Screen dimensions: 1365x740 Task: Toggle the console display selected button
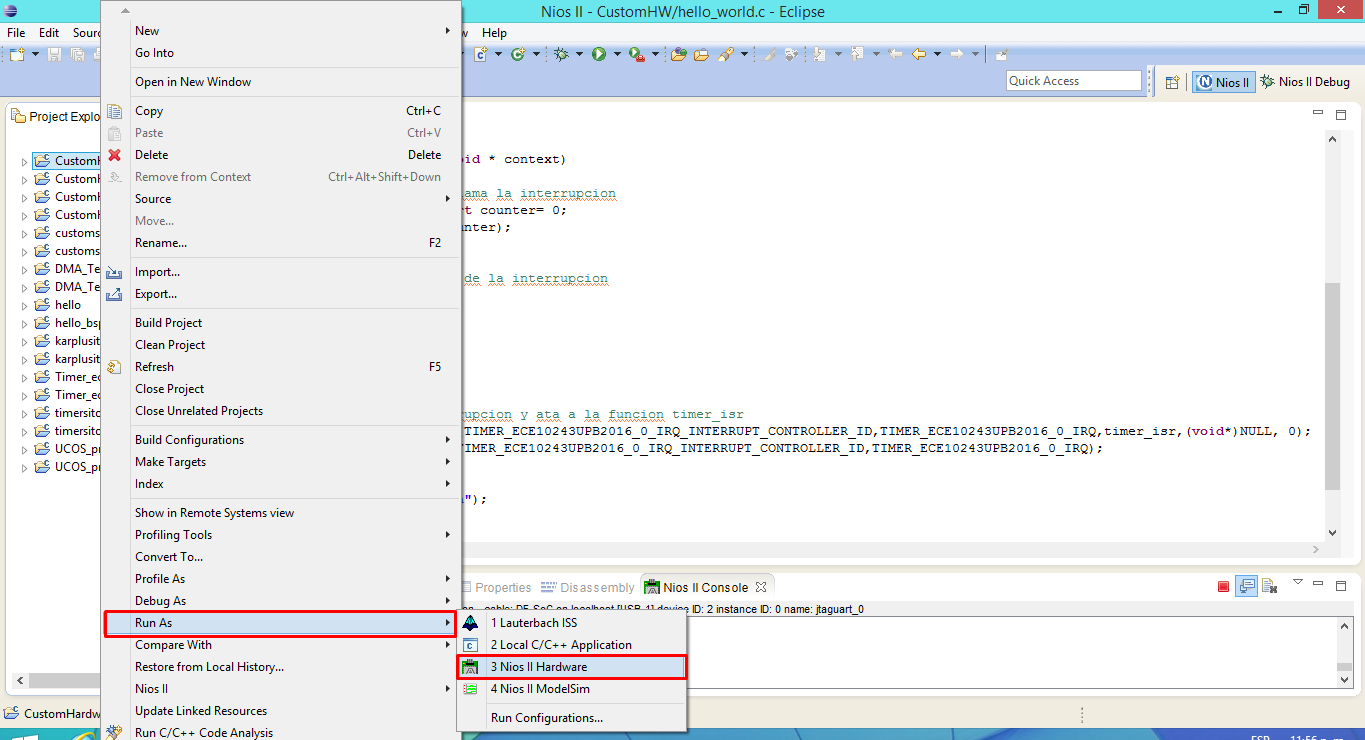tap(1246, 586)
